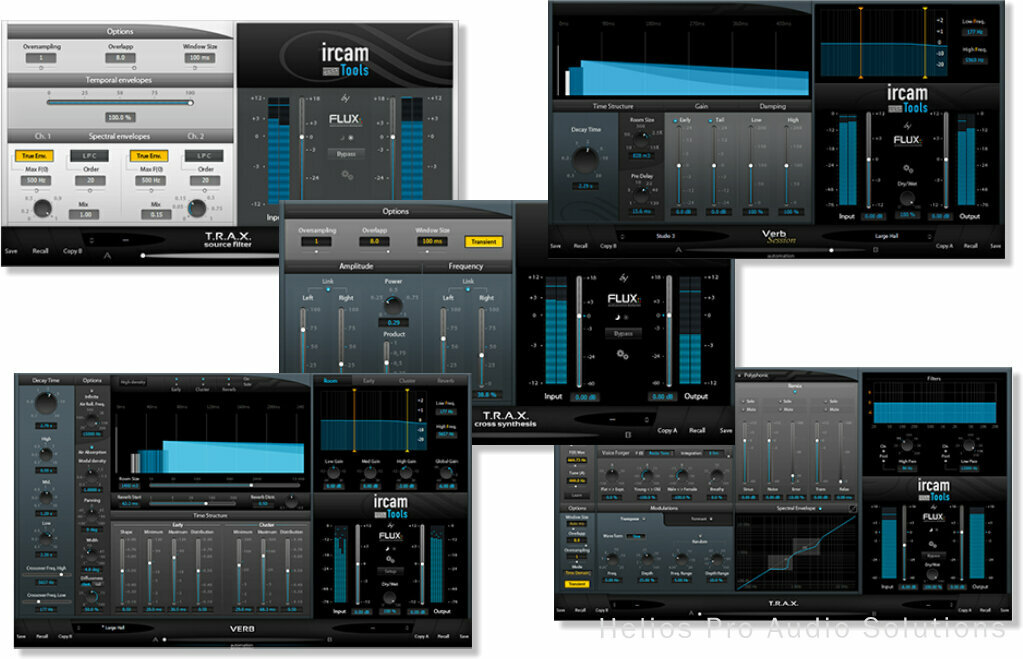Click the lock icon on Spectral Envelope

pos(852,507)
